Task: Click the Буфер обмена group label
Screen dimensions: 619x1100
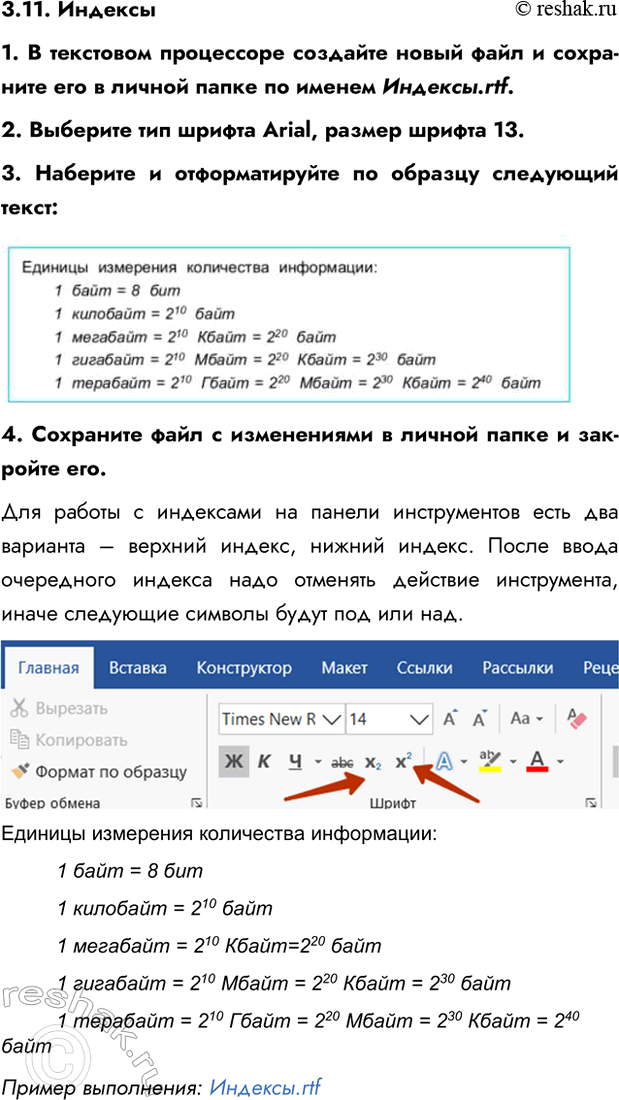Action: (x=53, y=803)
